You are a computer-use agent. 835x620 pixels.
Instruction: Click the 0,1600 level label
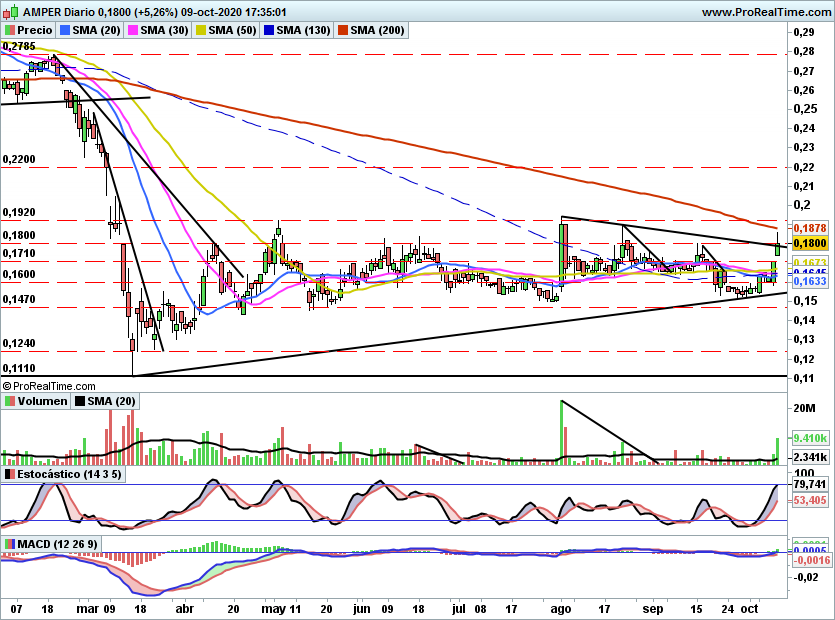tap(19, 274)
